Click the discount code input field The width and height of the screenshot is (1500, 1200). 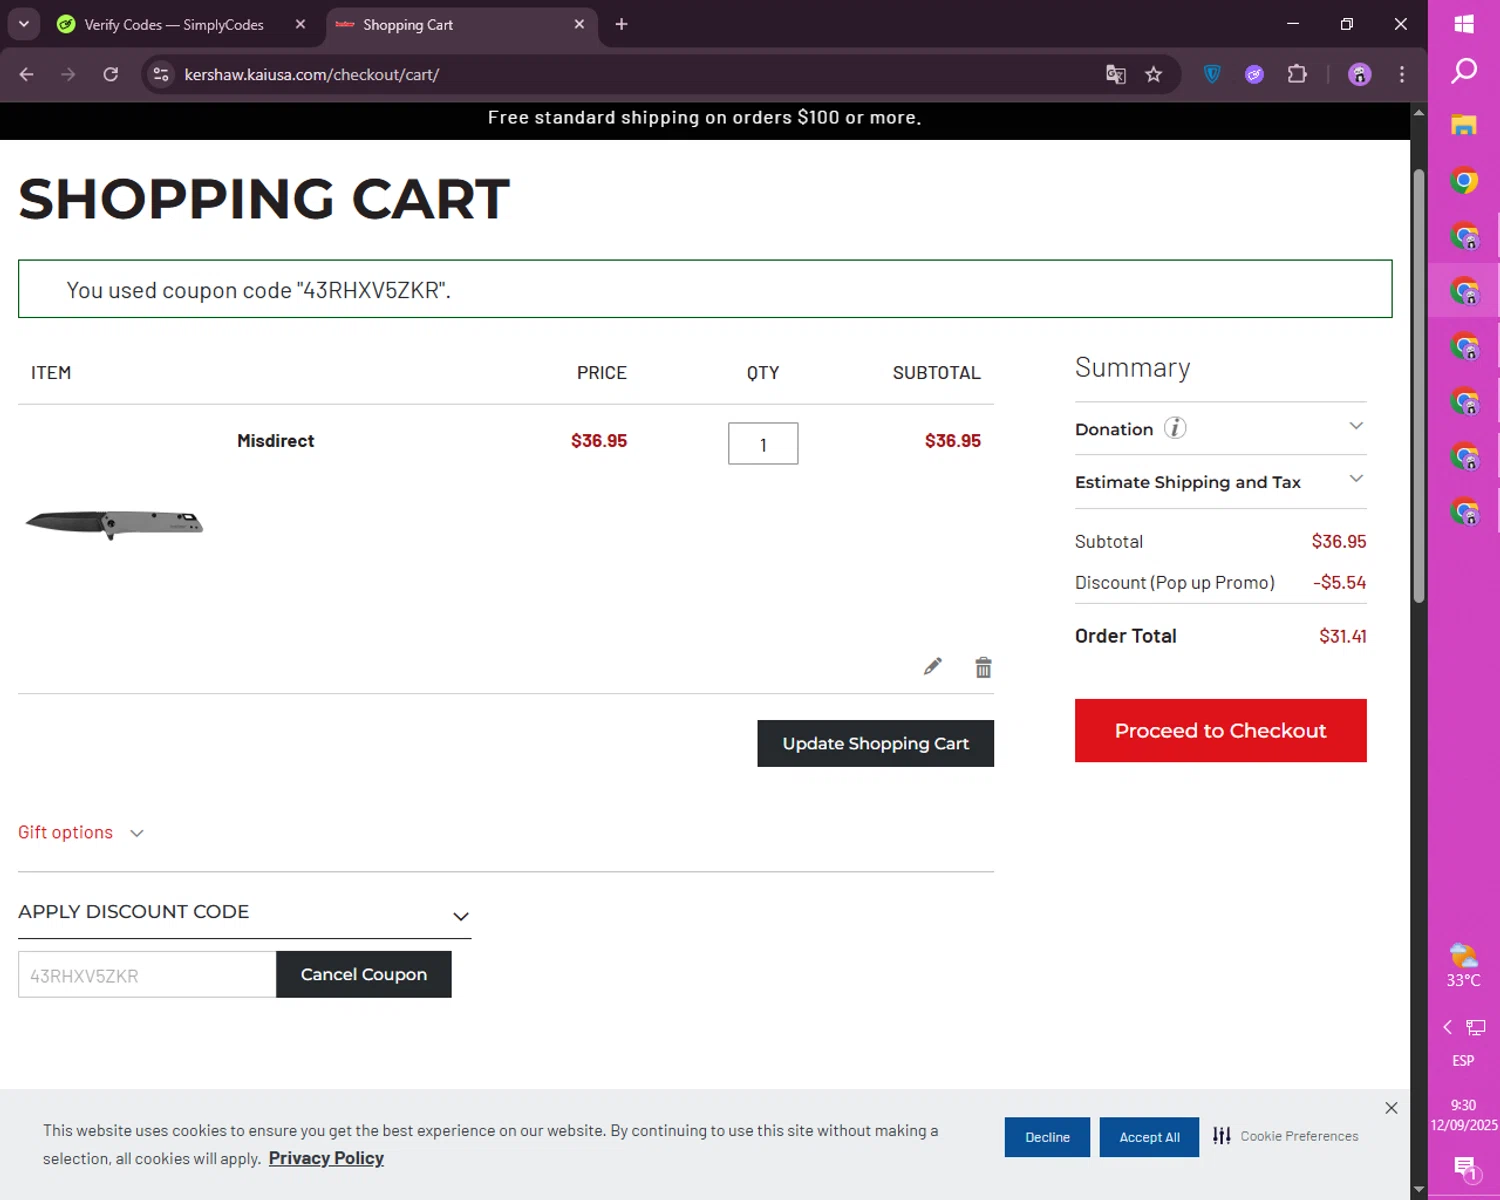147,974
